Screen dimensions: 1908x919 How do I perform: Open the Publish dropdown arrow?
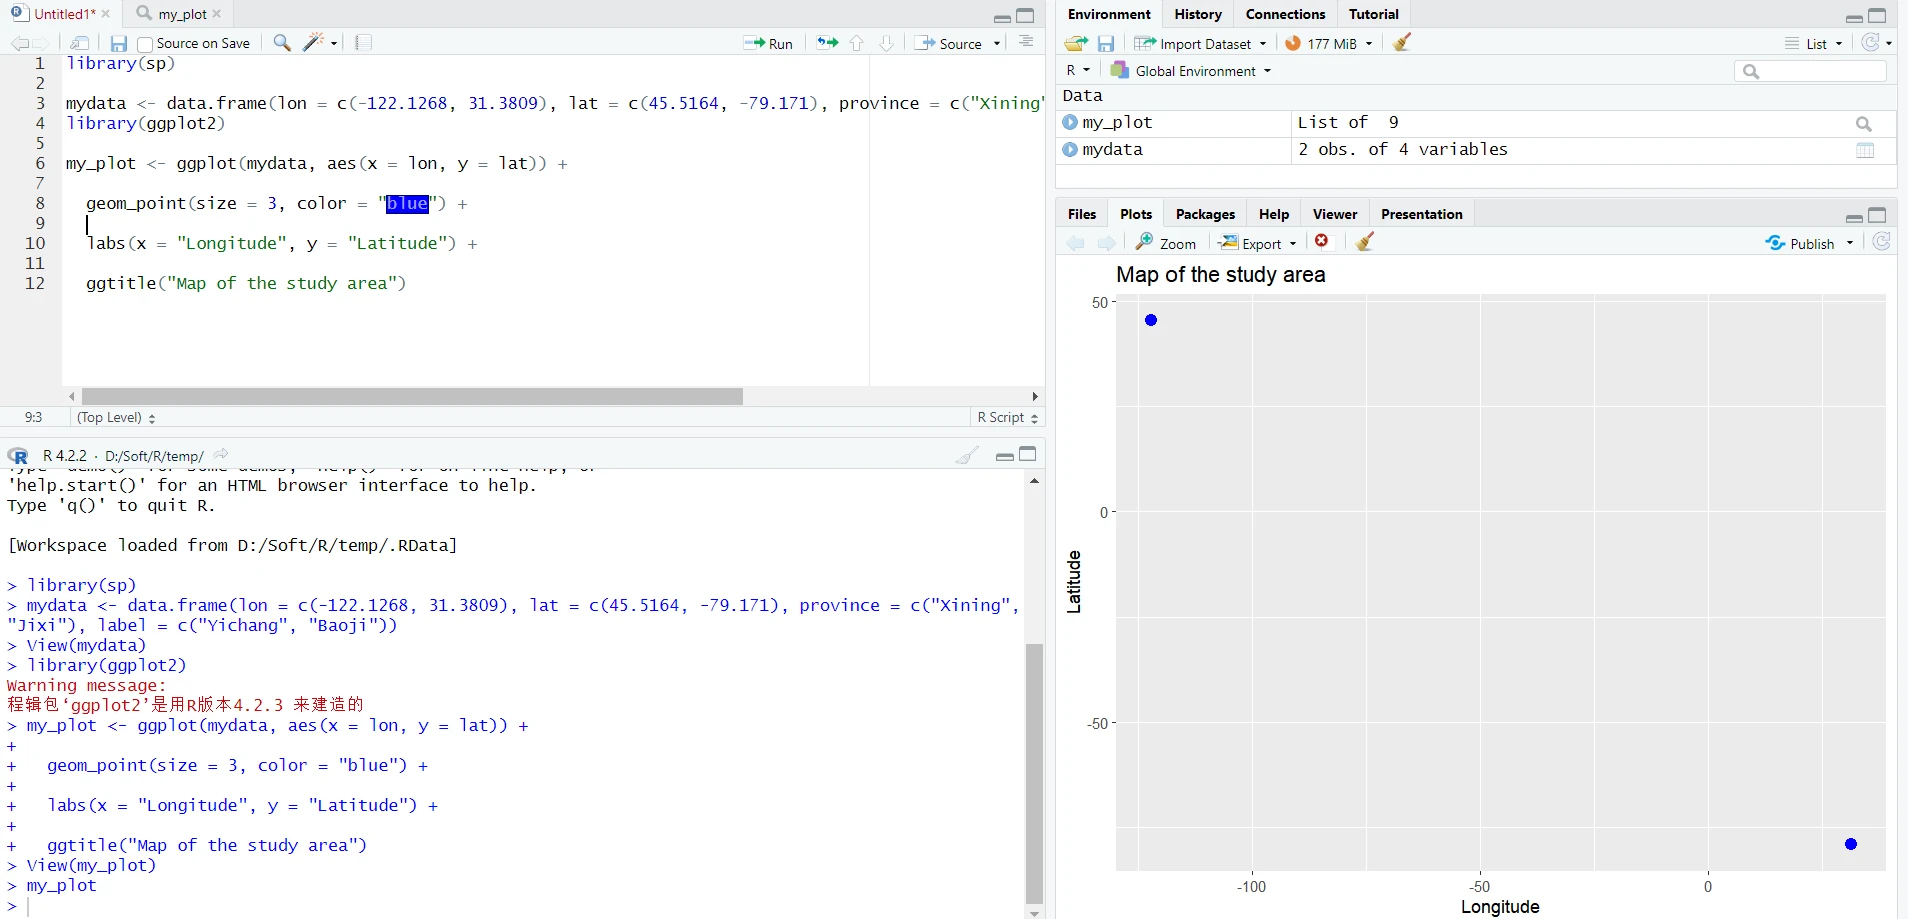[1850, 243]
